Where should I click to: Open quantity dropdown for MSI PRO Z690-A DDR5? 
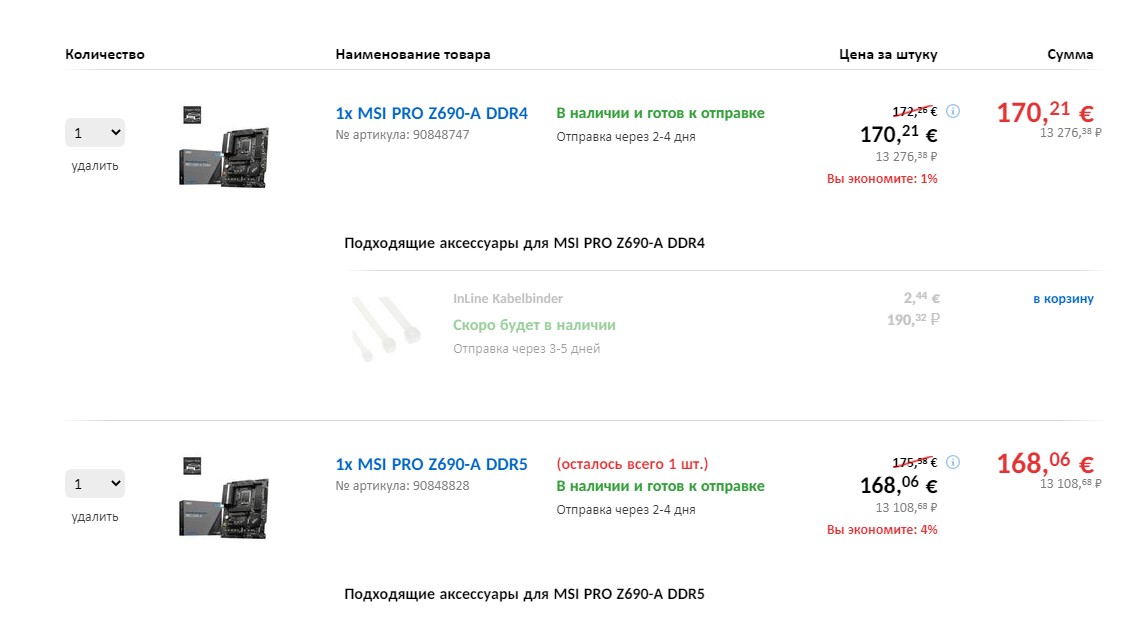point(95,483)
